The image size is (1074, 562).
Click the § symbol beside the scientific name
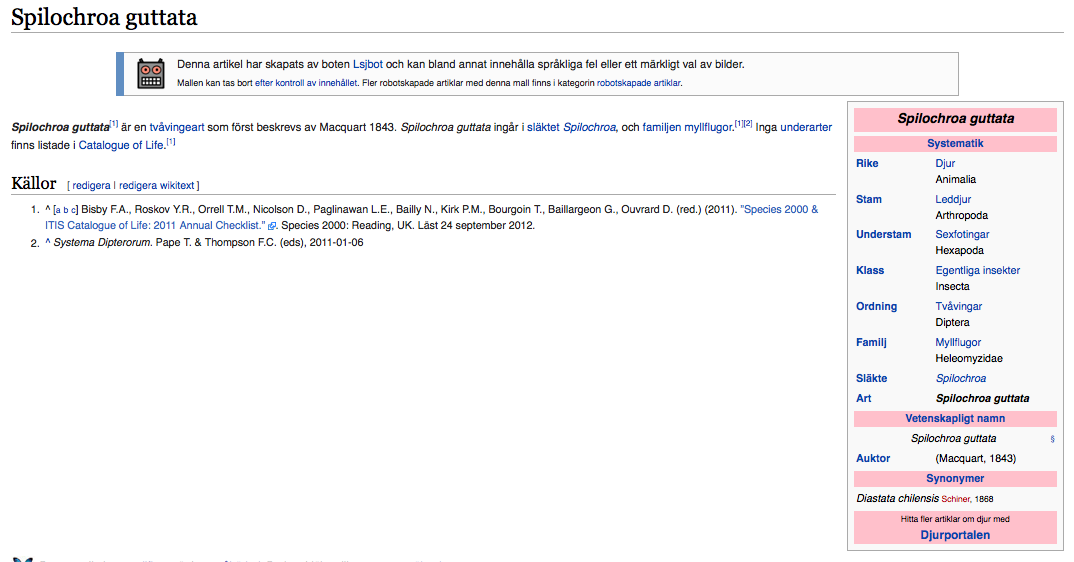pos(1051,439)
